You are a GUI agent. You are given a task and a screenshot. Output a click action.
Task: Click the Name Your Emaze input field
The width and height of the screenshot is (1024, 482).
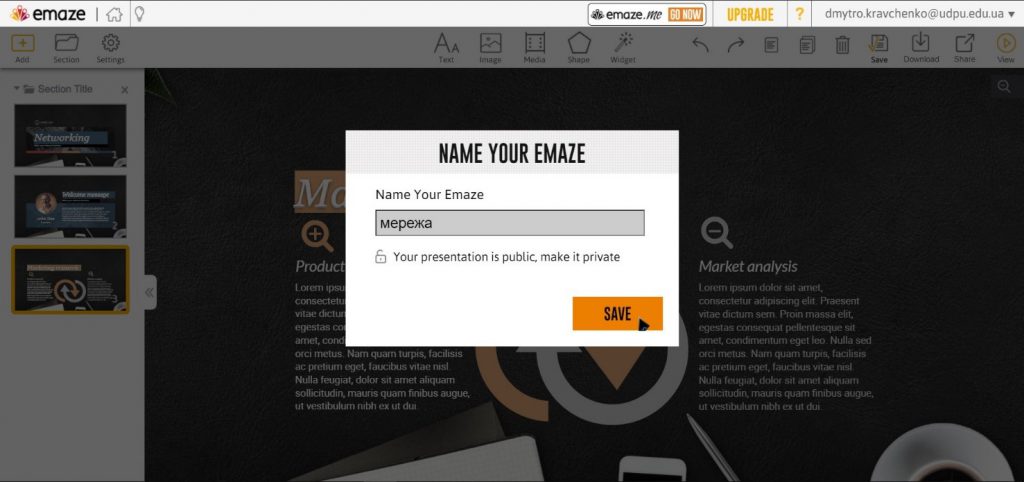509,223
